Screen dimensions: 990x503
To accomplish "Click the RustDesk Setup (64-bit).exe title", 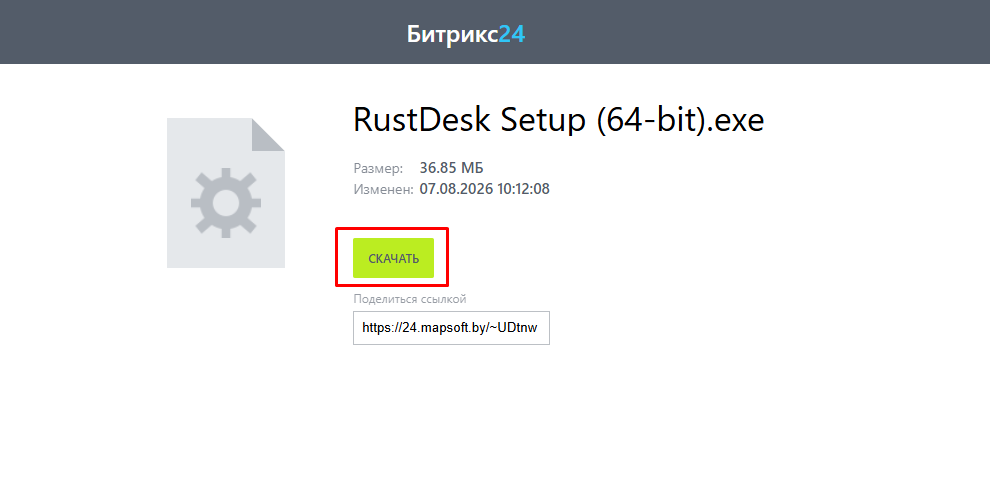I will (x=559, y=119).
